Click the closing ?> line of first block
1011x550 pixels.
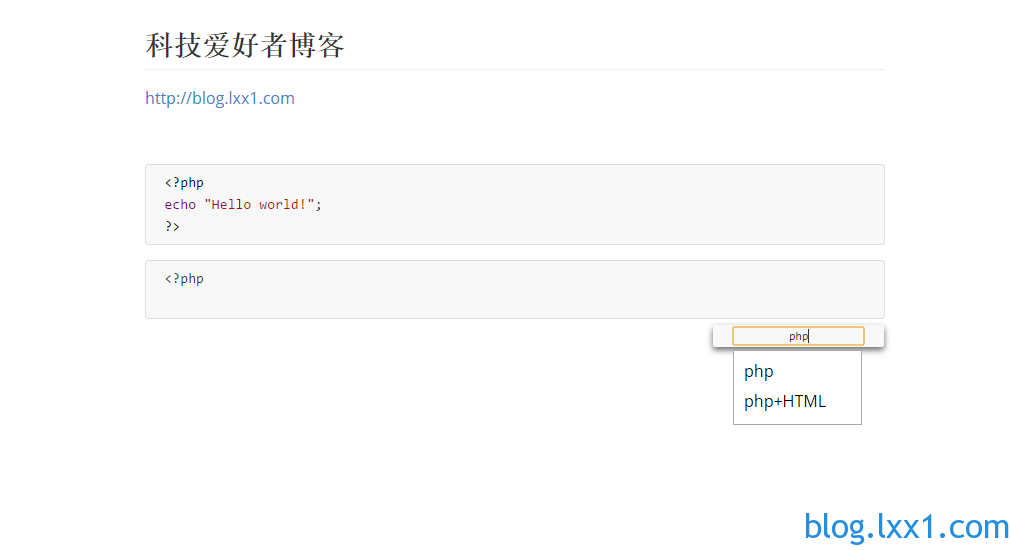(x=172, y=226)
